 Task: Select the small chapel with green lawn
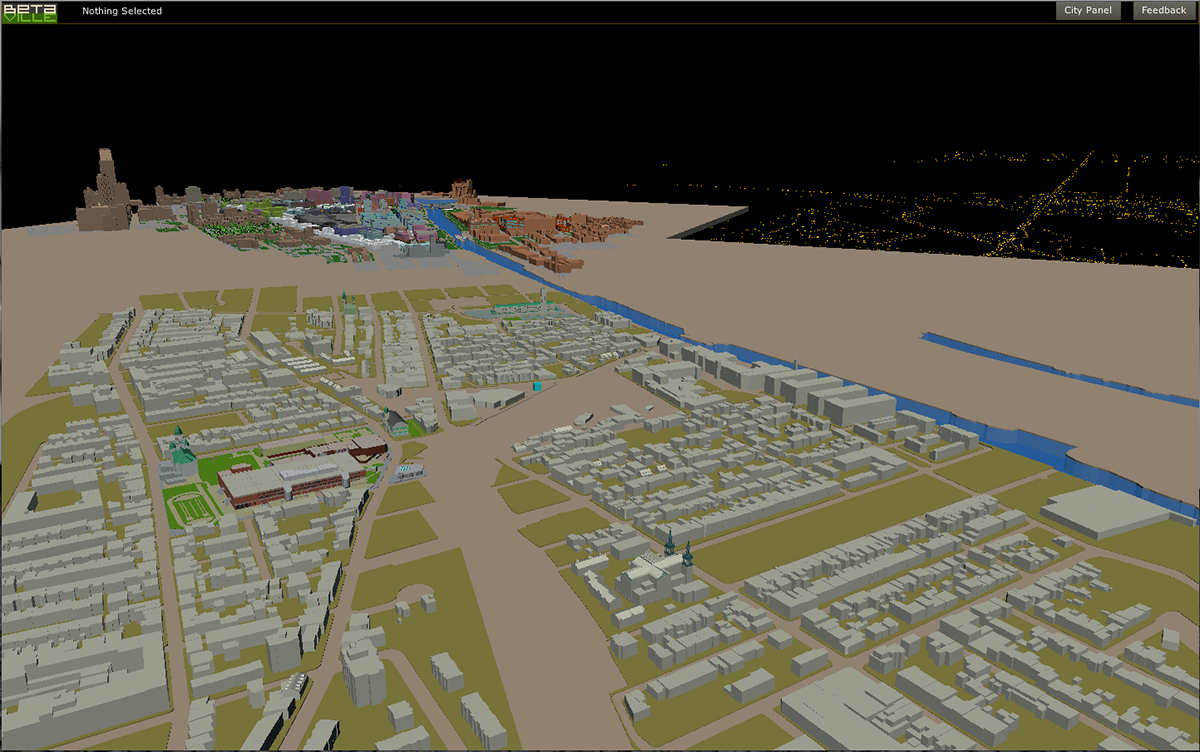point(397,421)
